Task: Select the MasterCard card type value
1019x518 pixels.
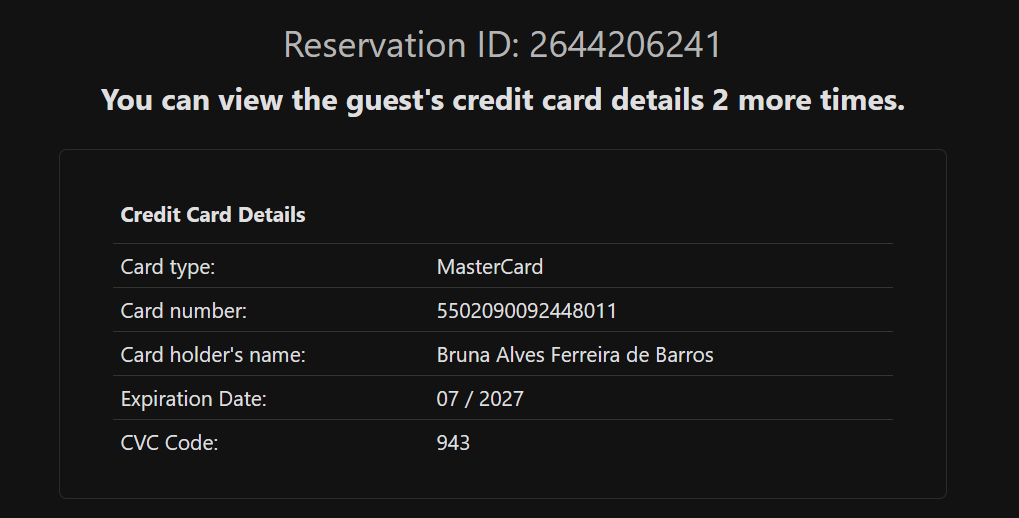Action: 490,267
